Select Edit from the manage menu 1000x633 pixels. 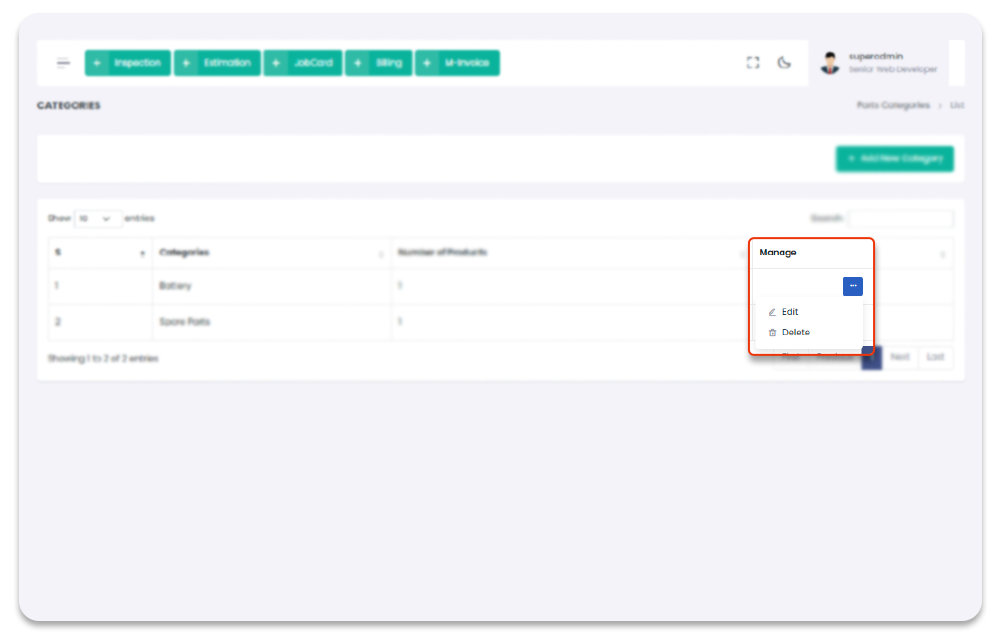click(x=790, y=312)
